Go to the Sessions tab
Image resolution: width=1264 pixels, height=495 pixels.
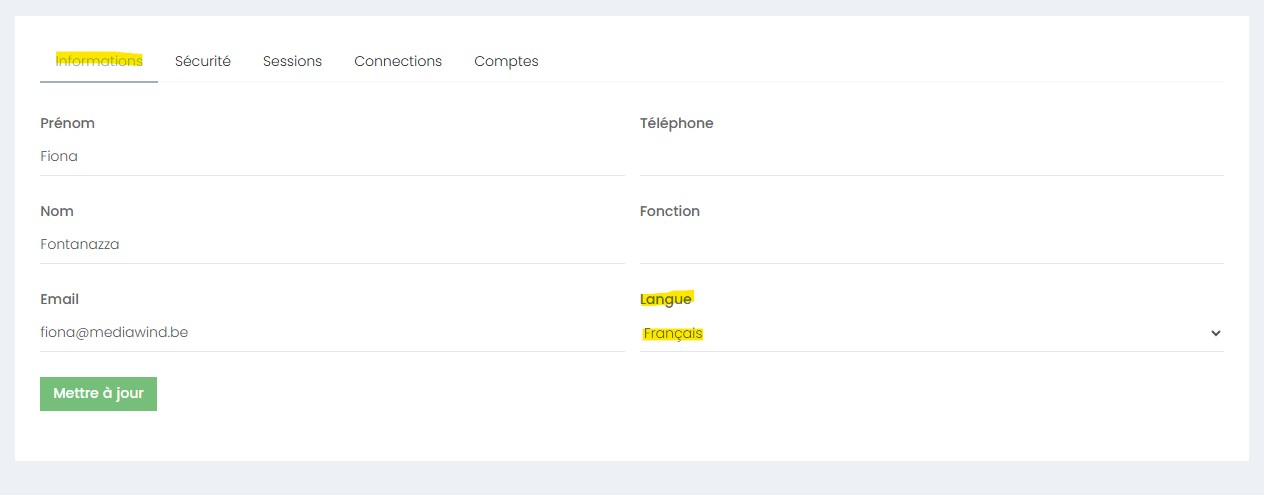(292, 61)
